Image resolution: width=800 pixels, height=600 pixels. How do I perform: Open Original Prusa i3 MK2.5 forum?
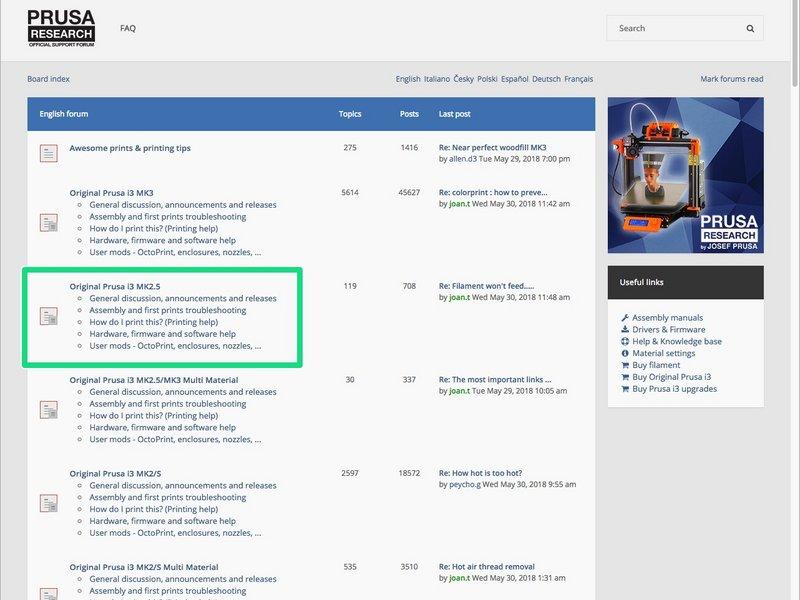click(115, 286)
